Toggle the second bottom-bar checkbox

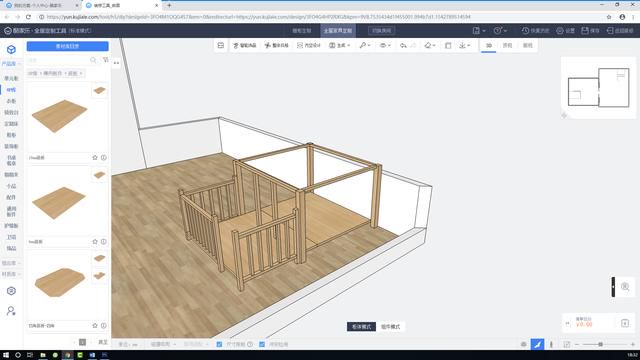[262, 344]
